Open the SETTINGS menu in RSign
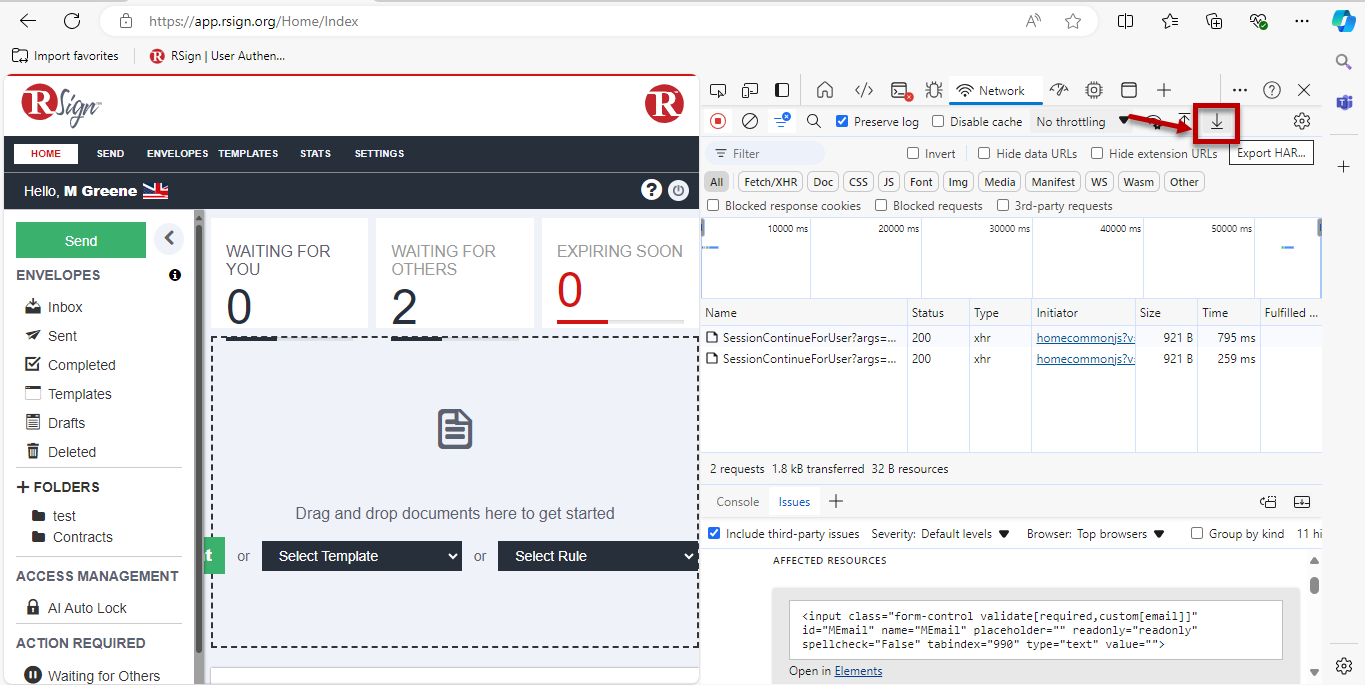The image size is (1365, 685). click(x=379, y=153)
